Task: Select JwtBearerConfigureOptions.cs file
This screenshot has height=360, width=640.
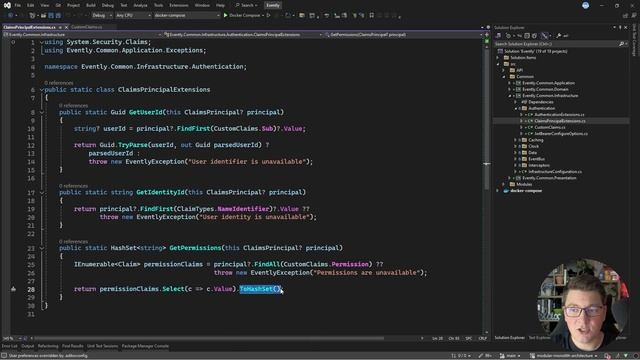Action: tap(561, 134)
